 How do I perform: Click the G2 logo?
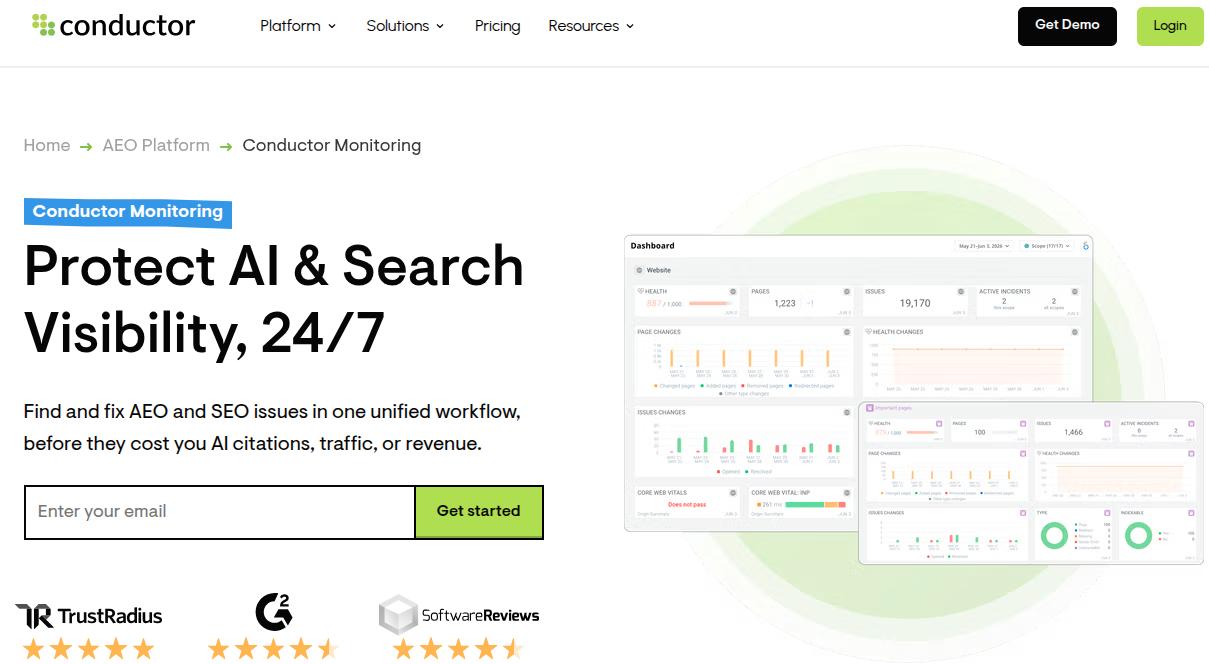click(273, 611)
